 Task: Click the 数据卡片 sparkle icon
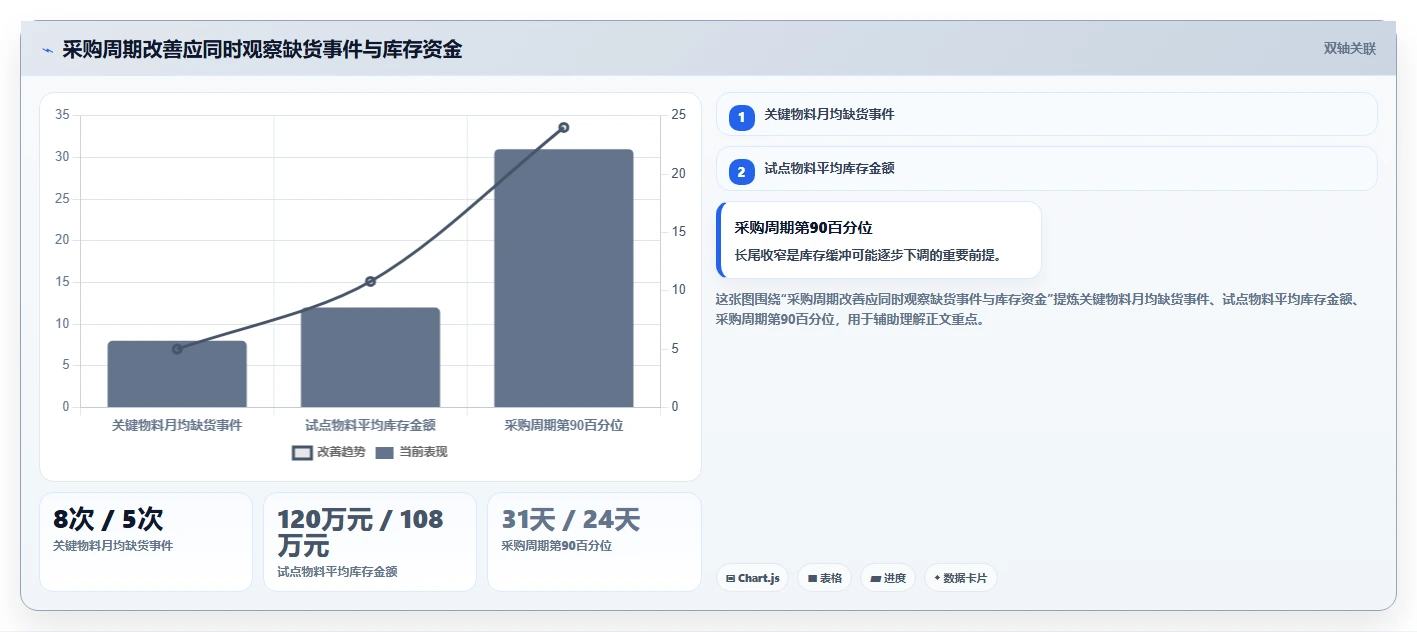click(x=937, y=578)
